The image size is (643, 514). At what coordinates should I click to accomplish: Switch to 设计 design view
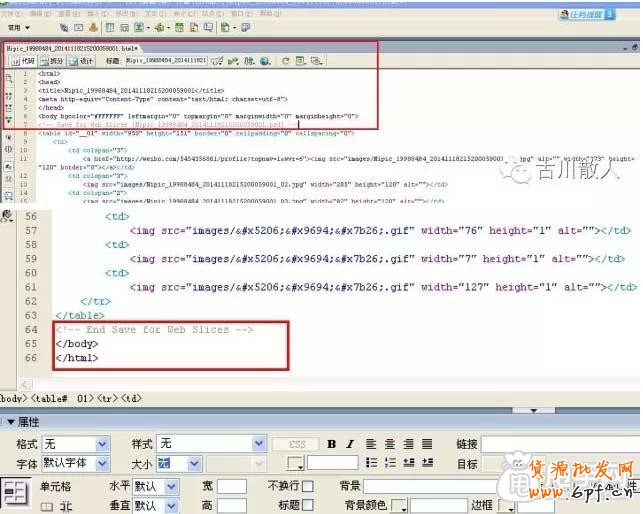point(81,61)
